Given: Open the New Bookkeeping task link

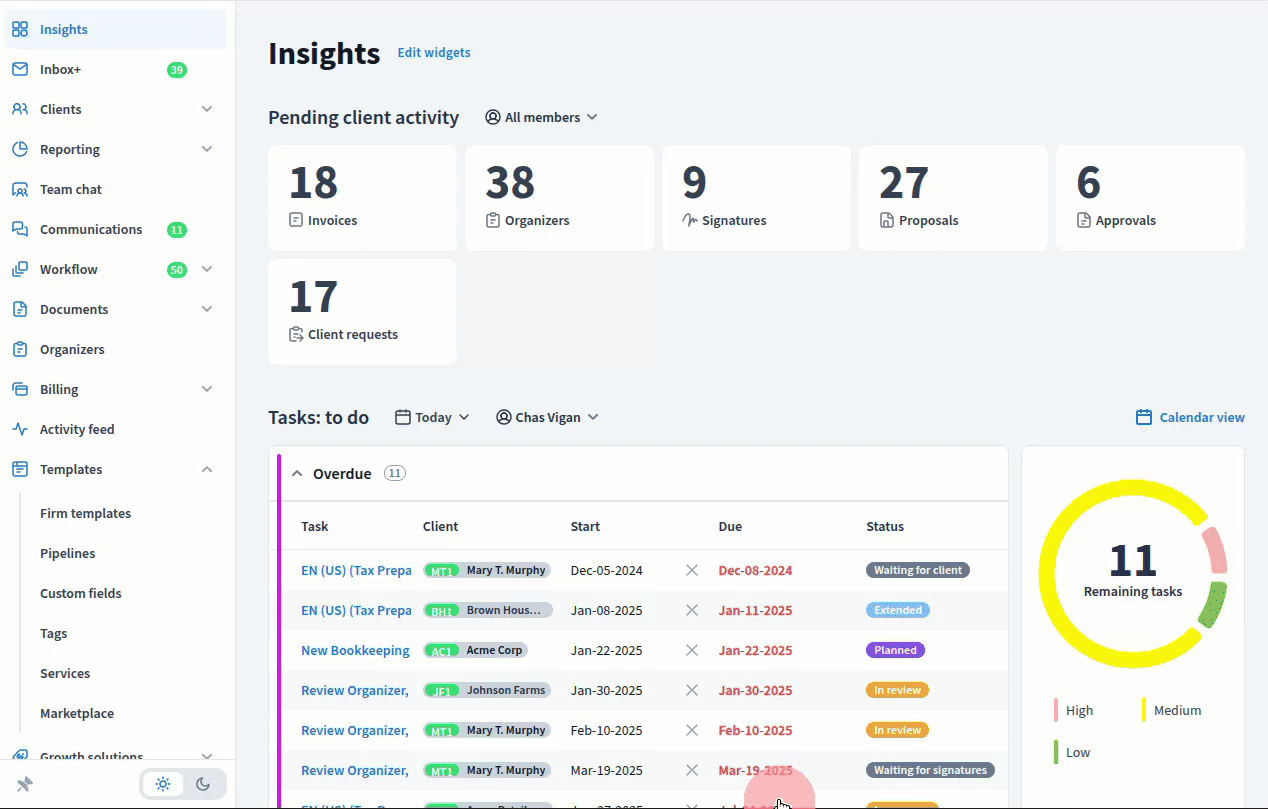Looking at the screenshot, I should coord(355,650).
